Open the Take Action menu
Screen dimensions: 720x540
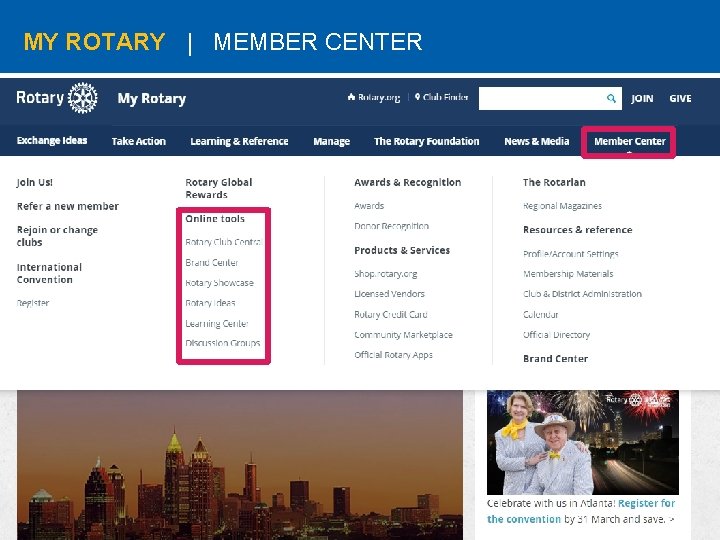(x=139, y=141)
